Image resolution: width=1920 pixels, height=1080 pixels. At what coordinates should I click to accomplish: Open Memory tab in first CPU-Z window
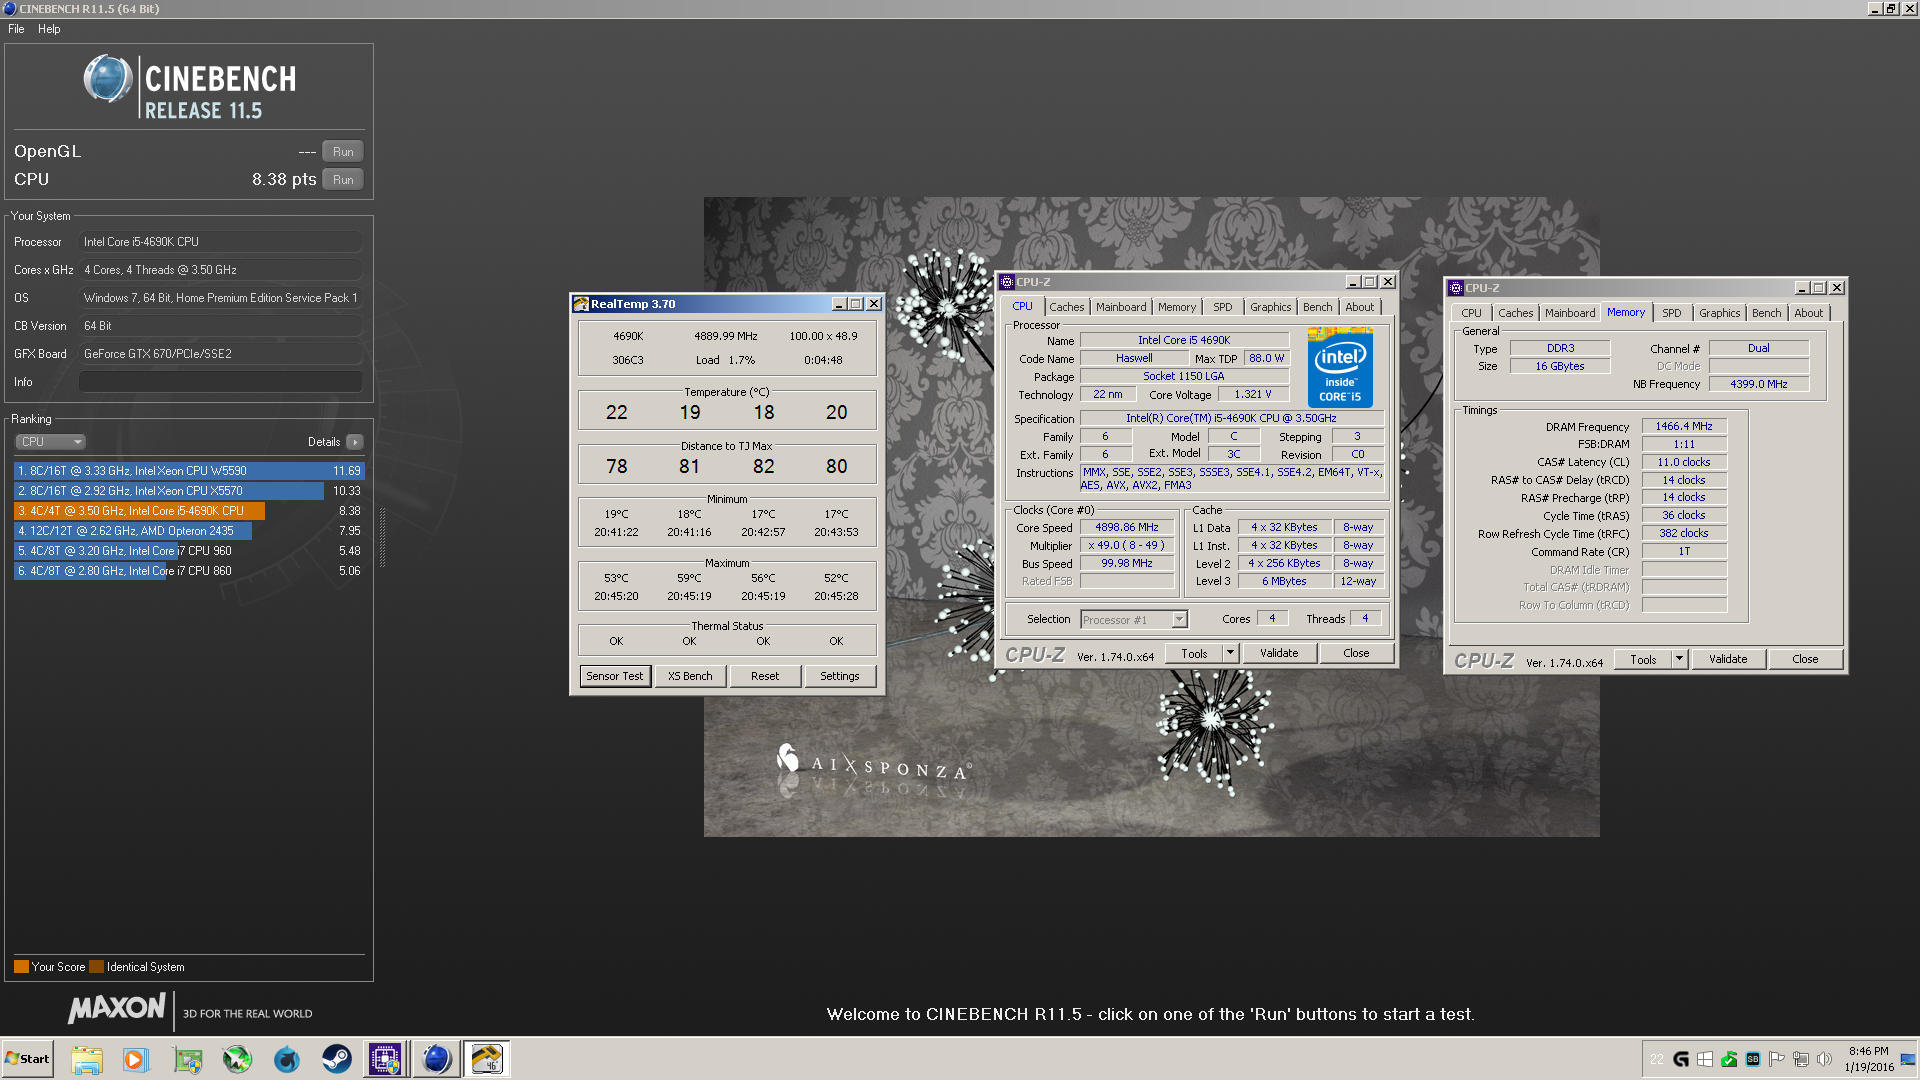1177,307
